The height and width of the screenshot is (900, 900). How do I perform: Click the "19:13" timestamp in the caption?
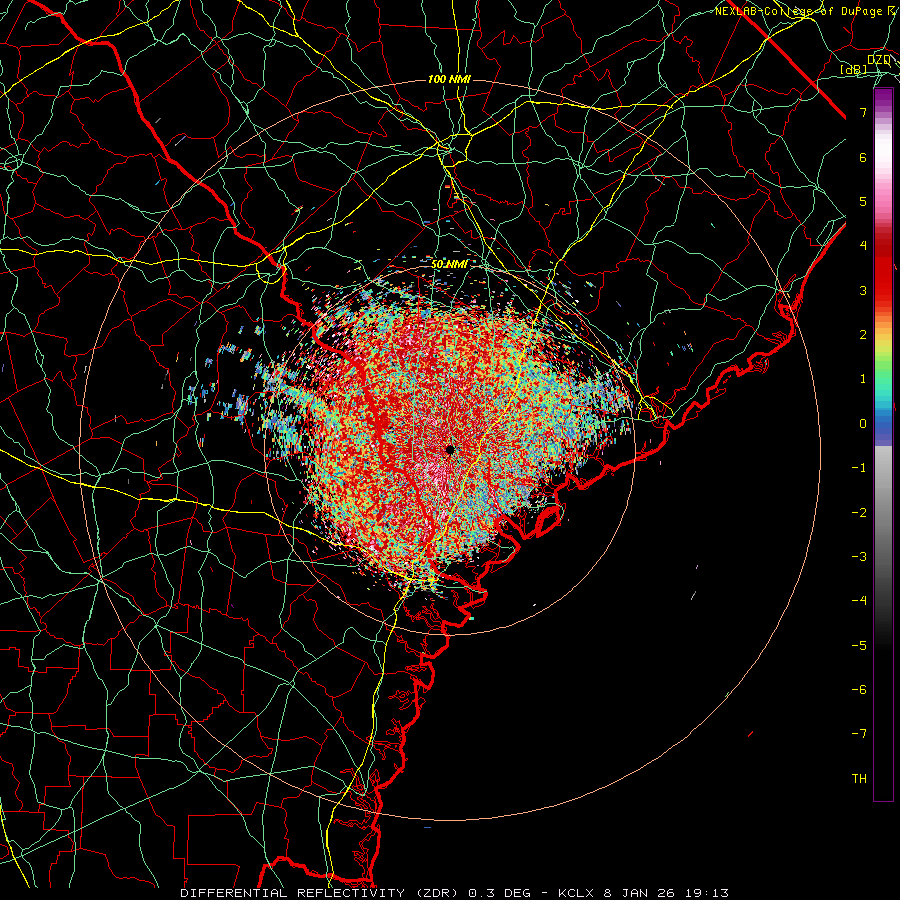point(707,893)
